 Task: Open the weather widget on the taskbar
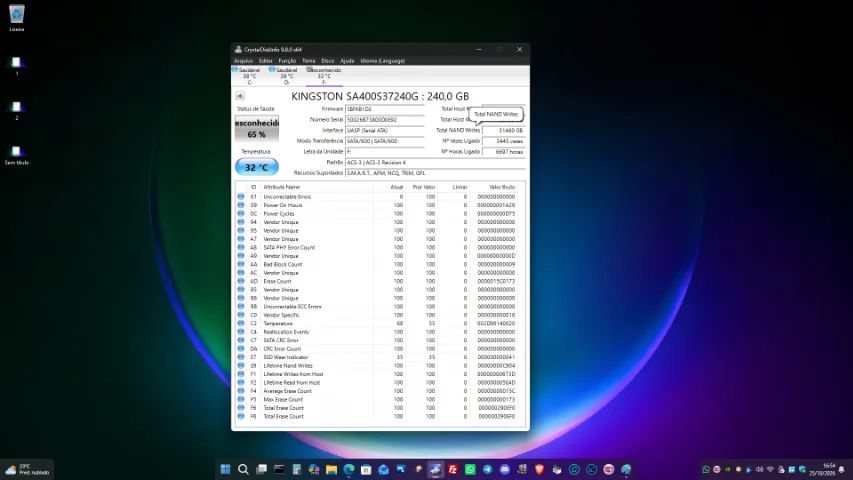click(27, 469)
